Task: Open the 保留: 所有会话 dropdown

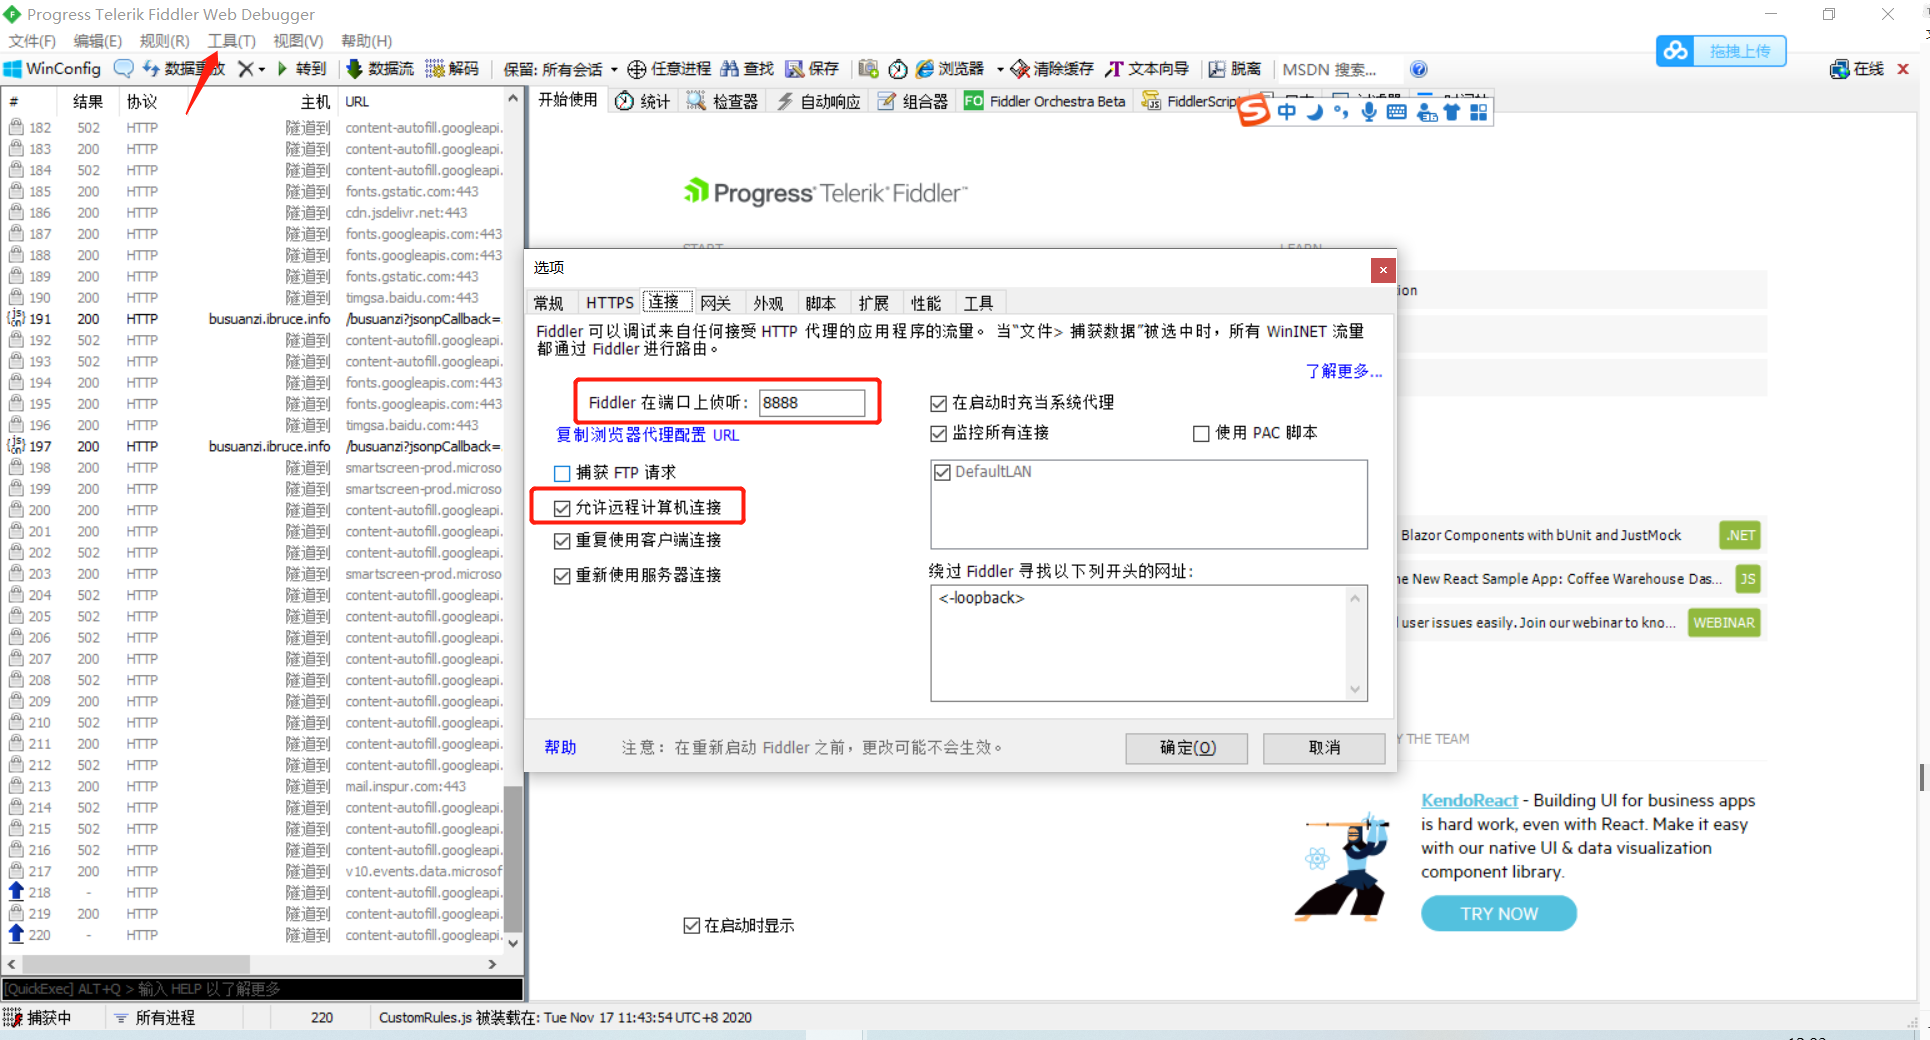Action: (x=615, y=69)
